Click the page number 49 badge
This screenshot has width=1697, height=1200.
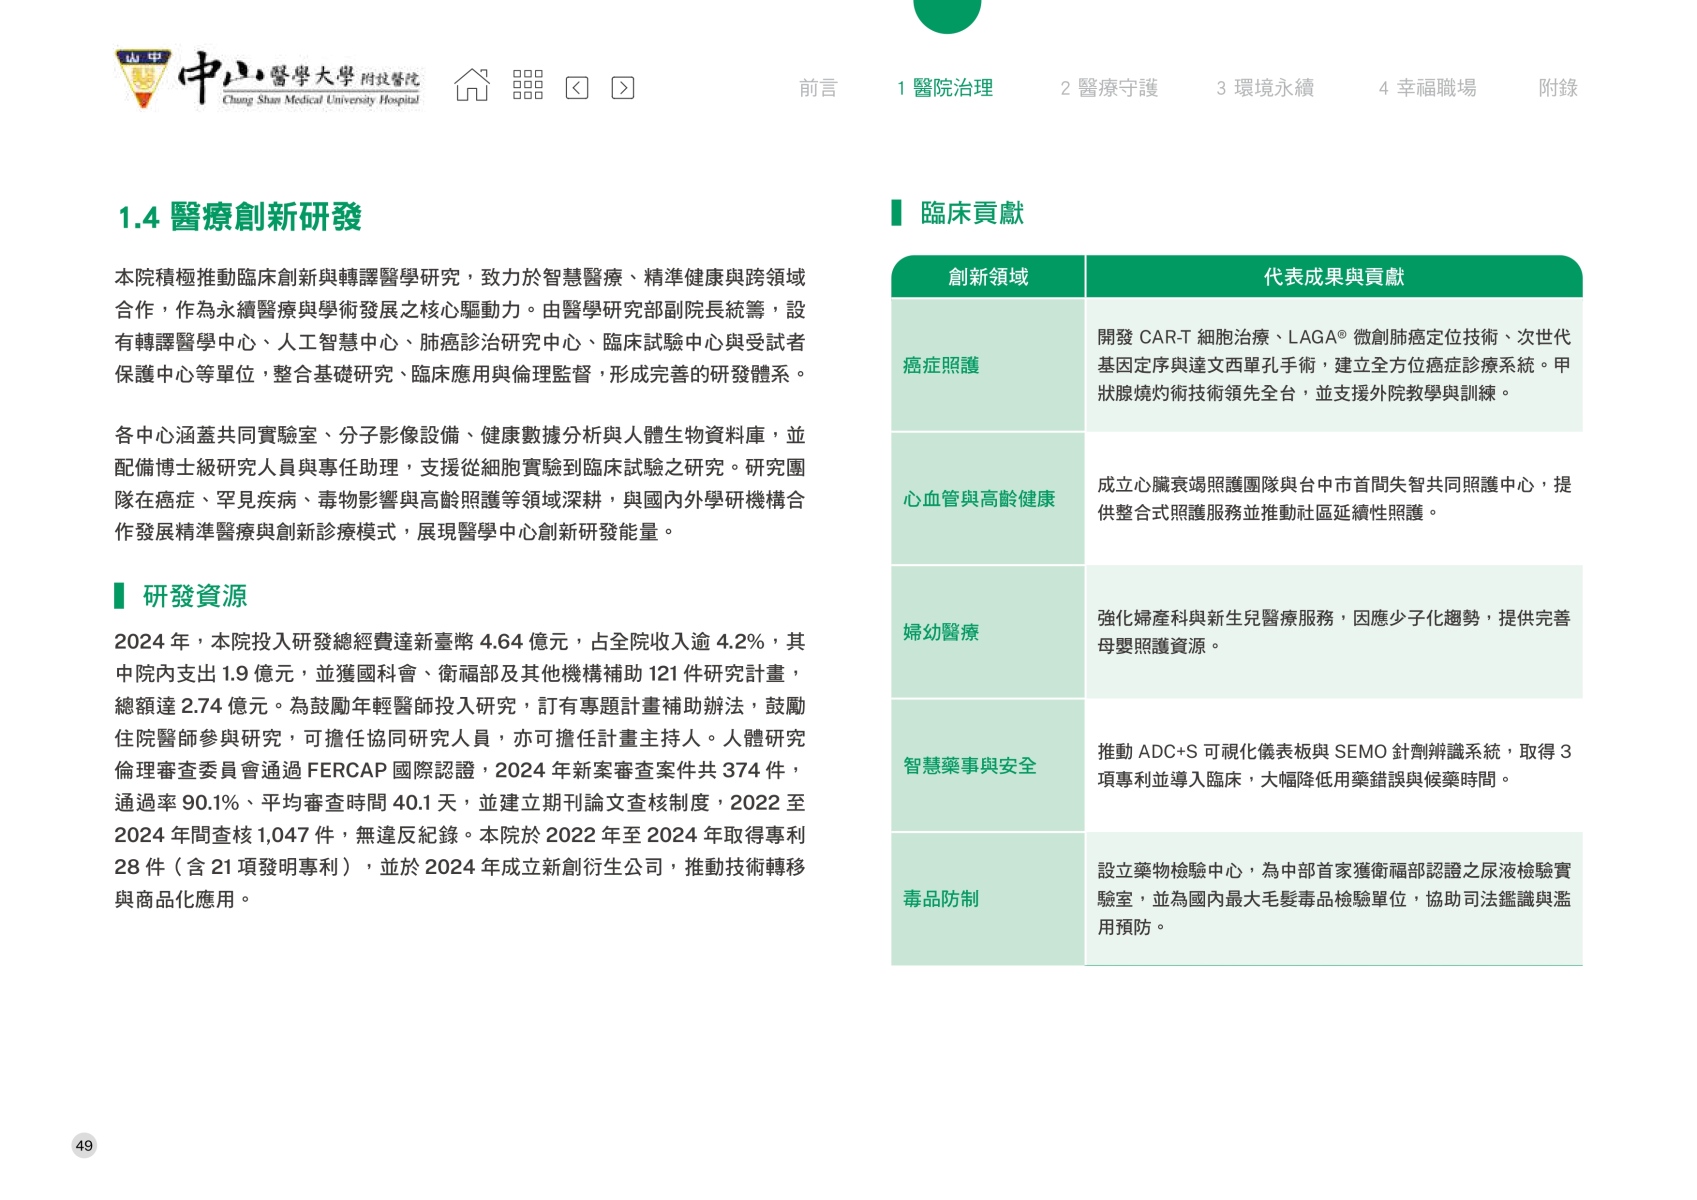coord(84,1145)
